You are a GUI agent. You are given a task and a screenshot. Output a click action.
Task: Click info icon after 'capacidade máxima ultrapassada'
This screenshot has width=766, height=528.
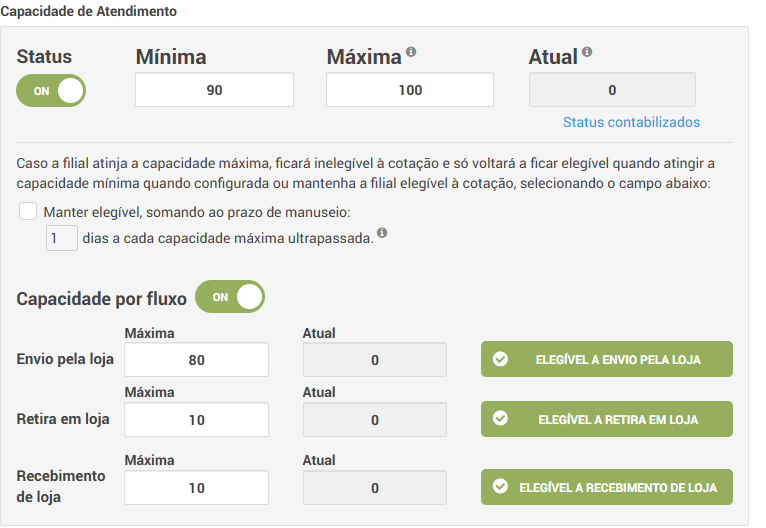pyautogui.click(x=382, y=236)
